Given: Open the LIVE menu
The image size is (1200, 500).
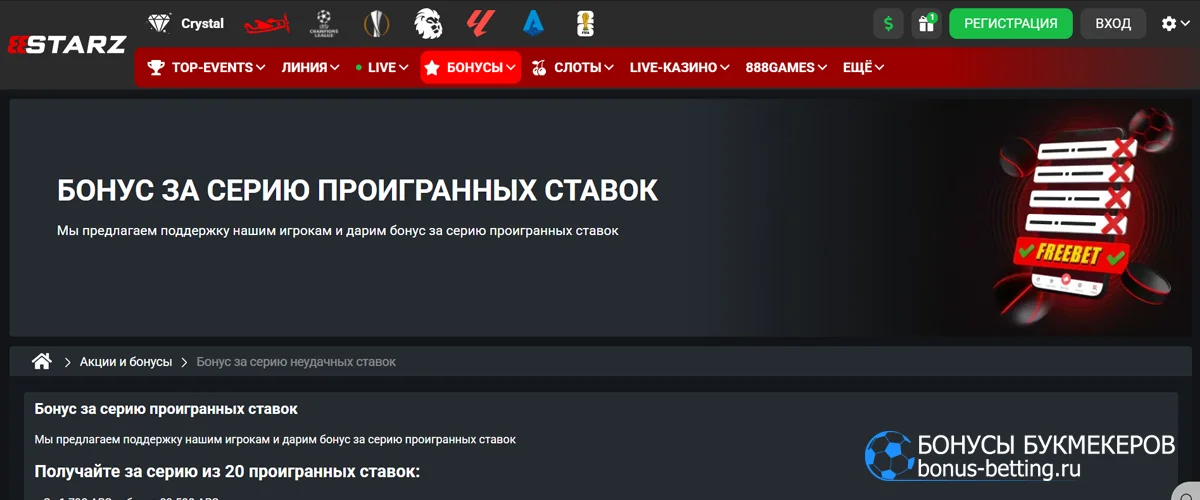Looking at the screenshot, I should 382,68.
